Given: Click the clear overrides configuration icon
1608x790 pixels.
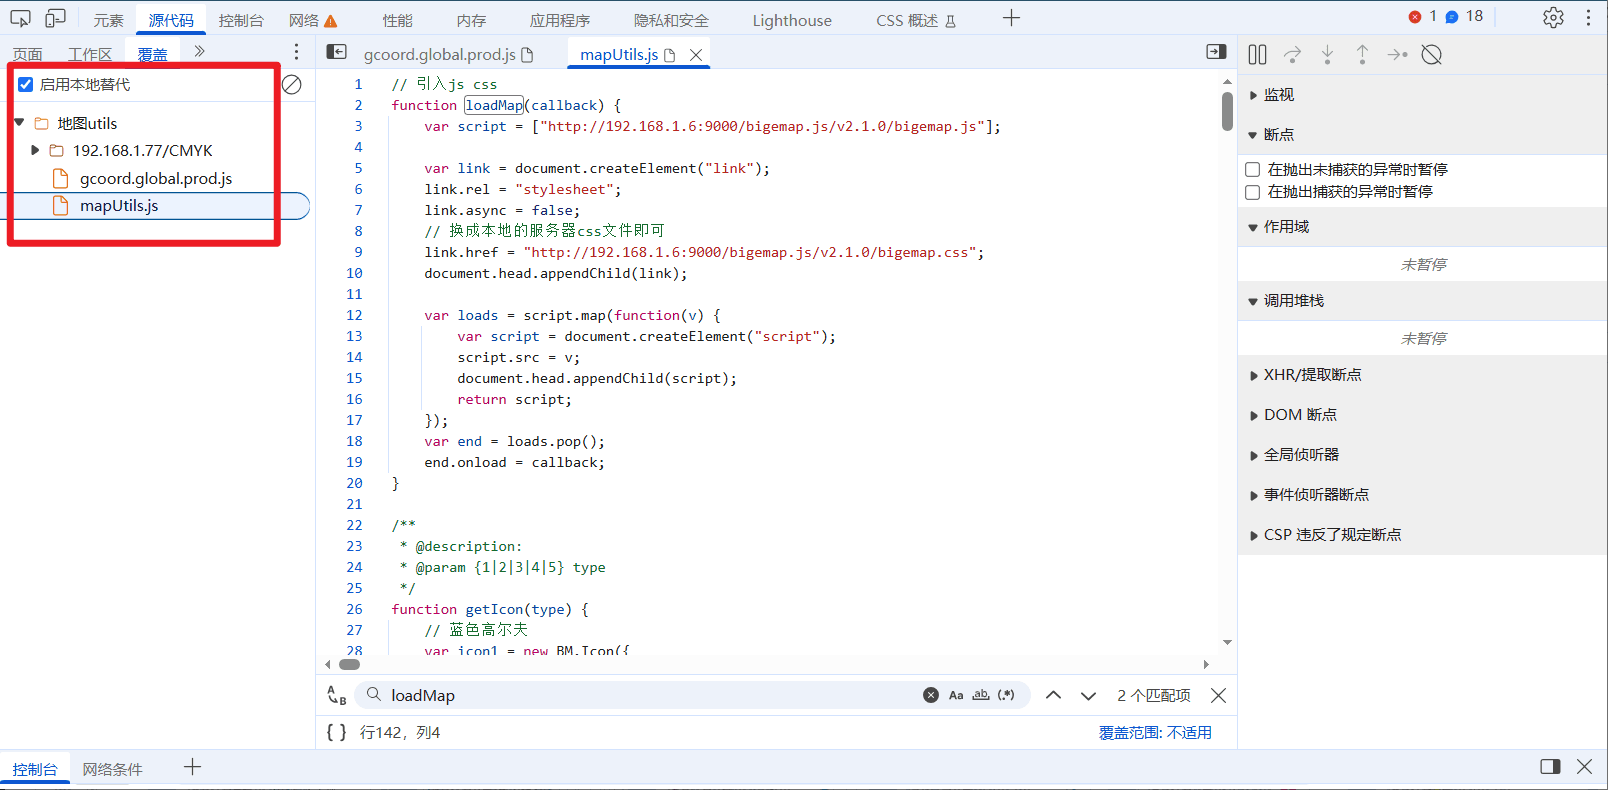Looking at the screenshot, I should 292,85.
